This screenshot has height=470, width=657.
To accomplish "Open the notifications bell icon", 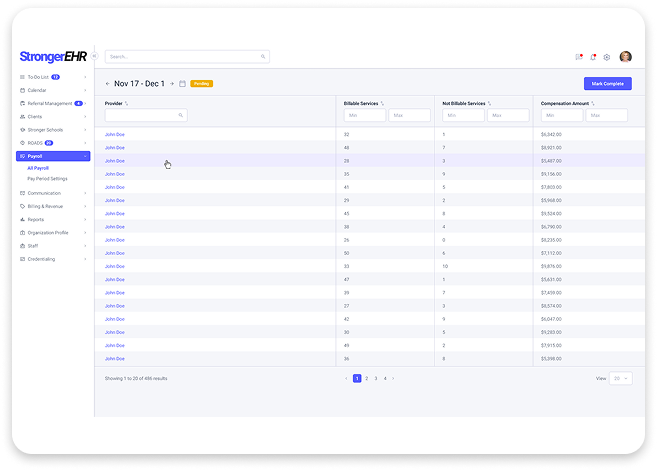I will (x=593, y=57).
